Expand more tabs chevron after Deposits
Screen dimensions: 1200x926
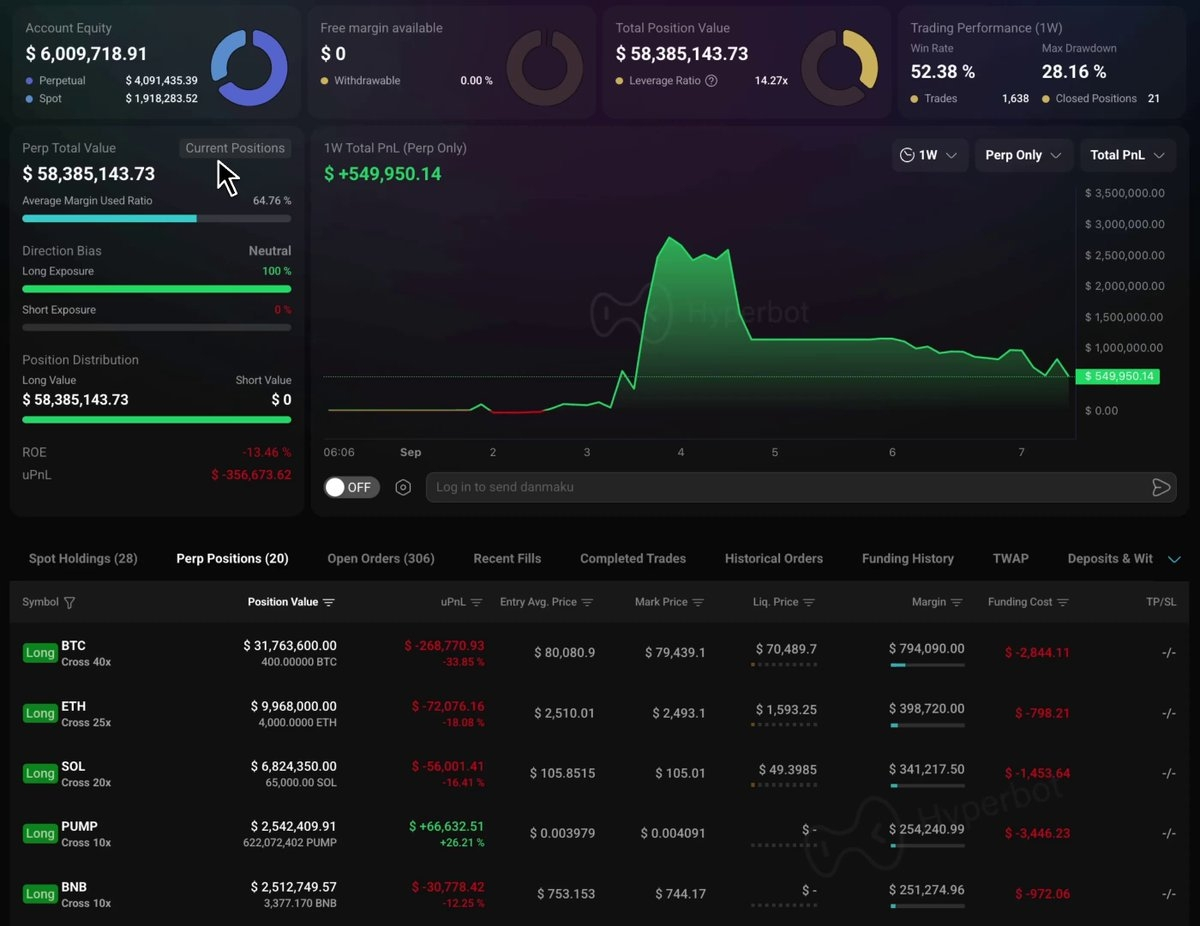pyautogui.click(x=1175, y=559)
